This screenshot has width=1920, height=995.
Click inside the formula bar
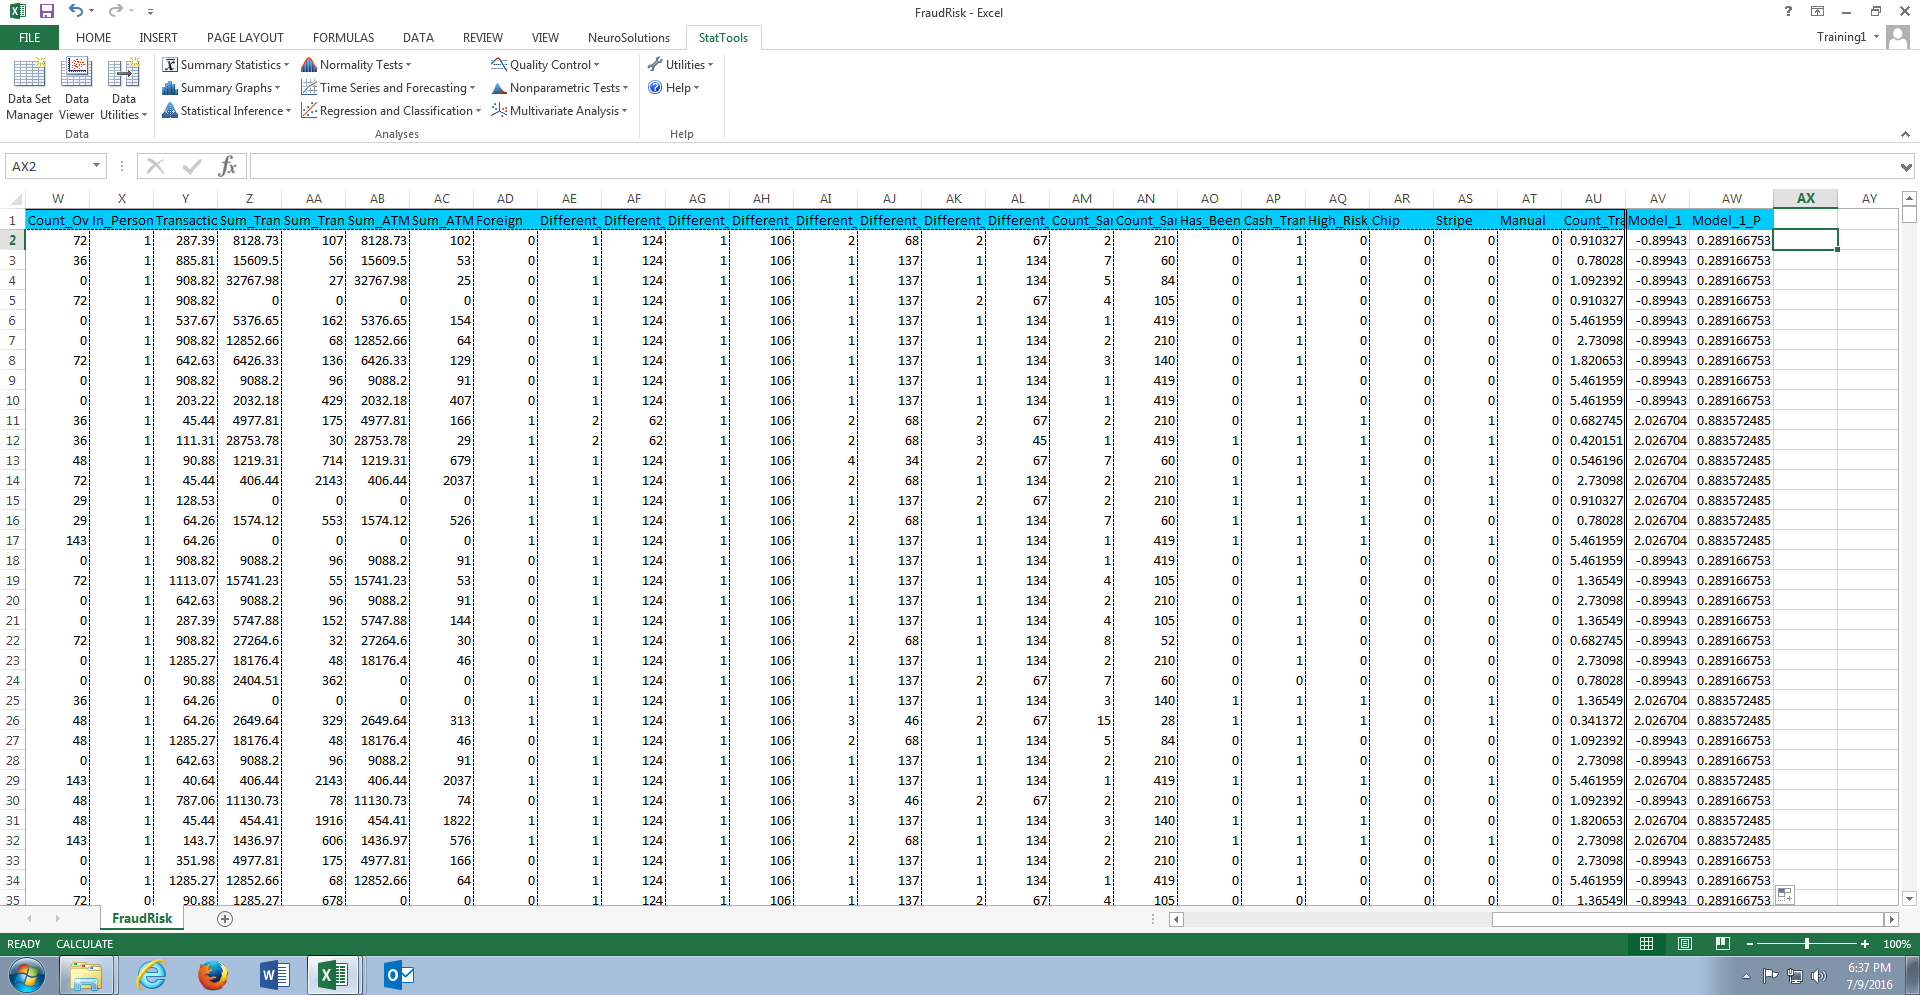tap(1072, 166)
